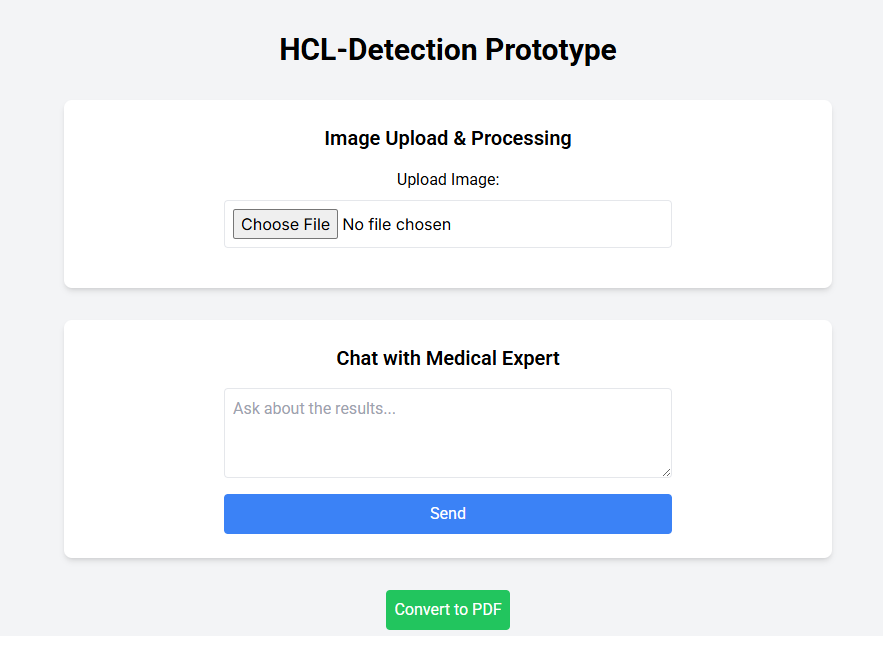Image resolution: width=885 pixels, height=648 pixels.
Task: Select the 'HCL-Detection Prototype' page title
Action: [x=447, y=50]
